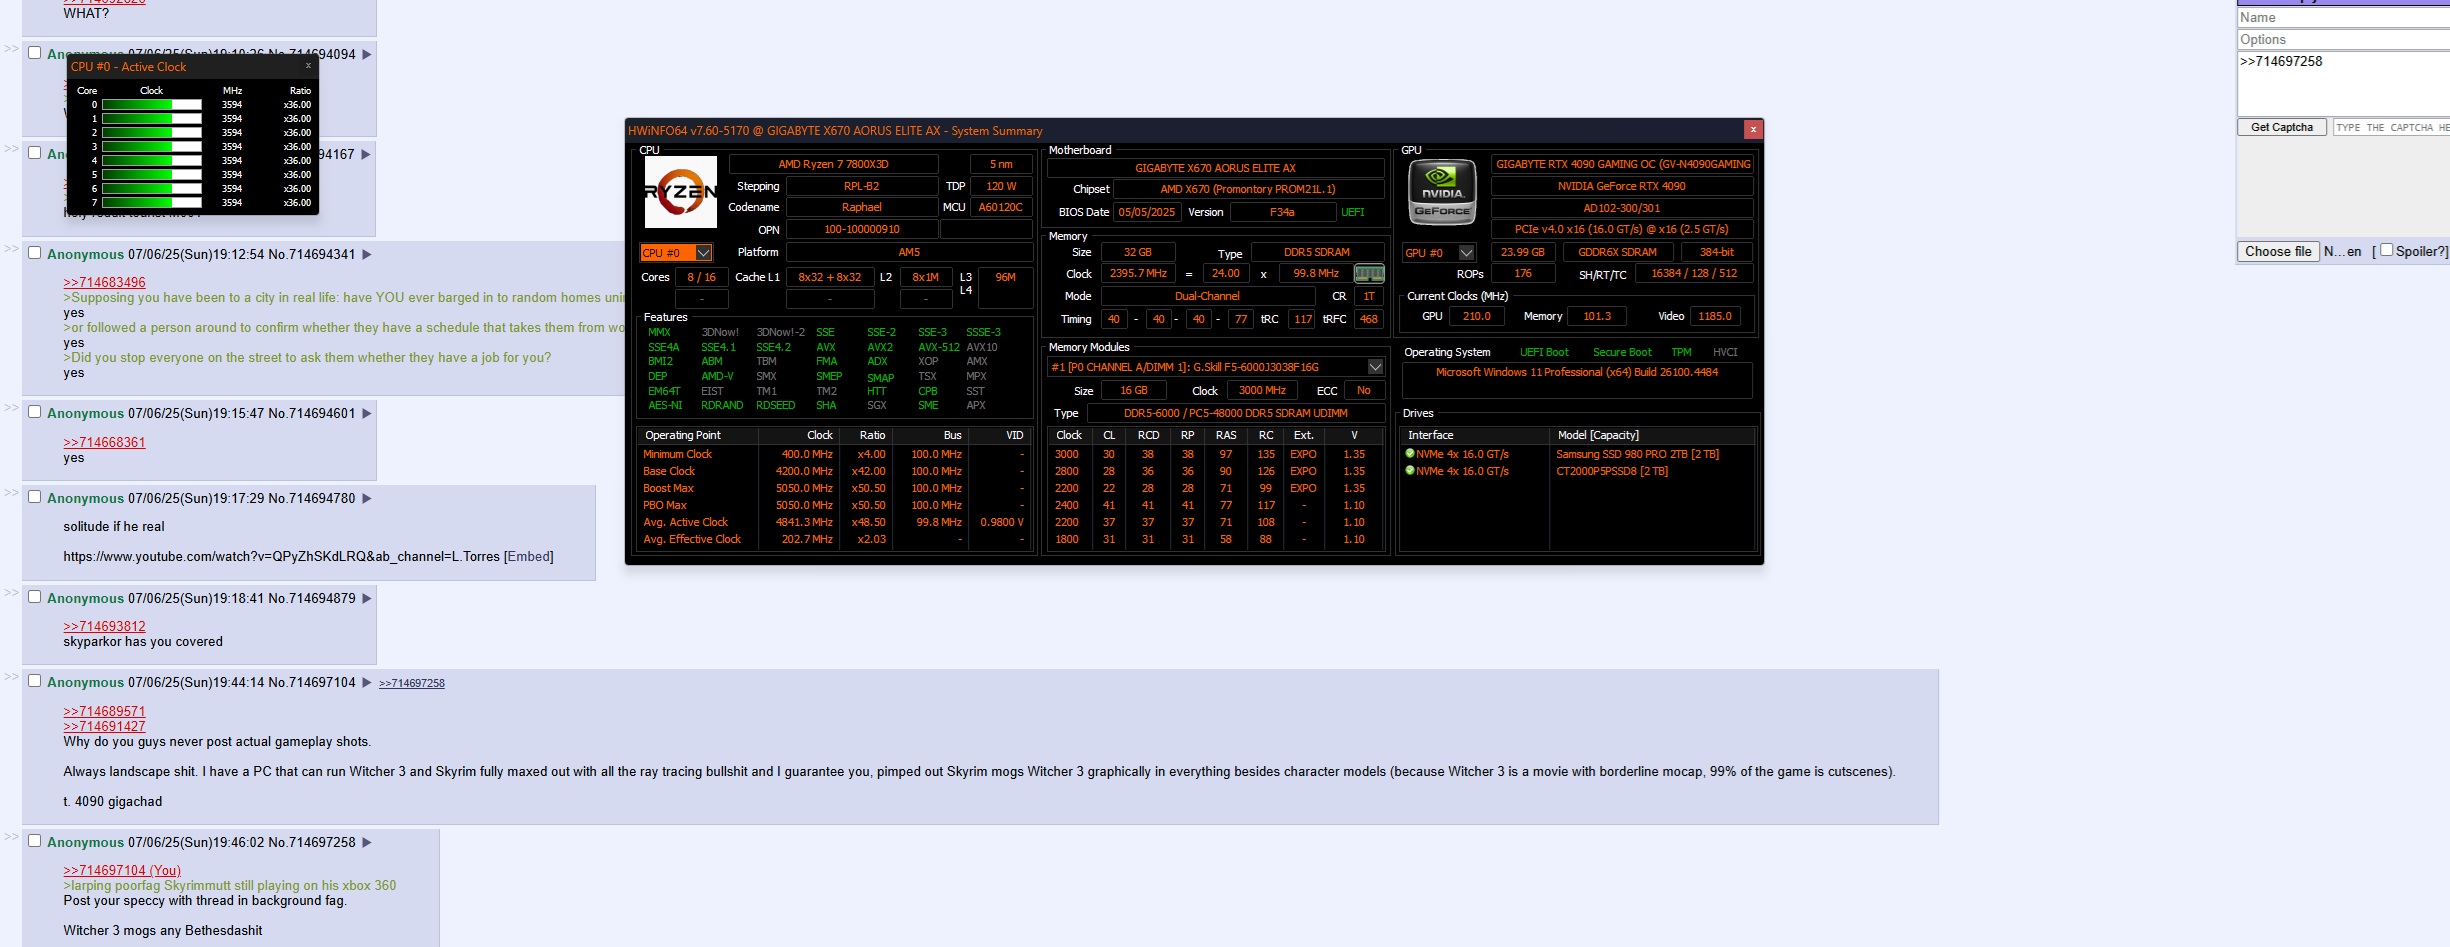This screenshot has width=2450, height=947.
Task: Tick the checkbox for post No.714697104
Action: [x=34, y=681]
